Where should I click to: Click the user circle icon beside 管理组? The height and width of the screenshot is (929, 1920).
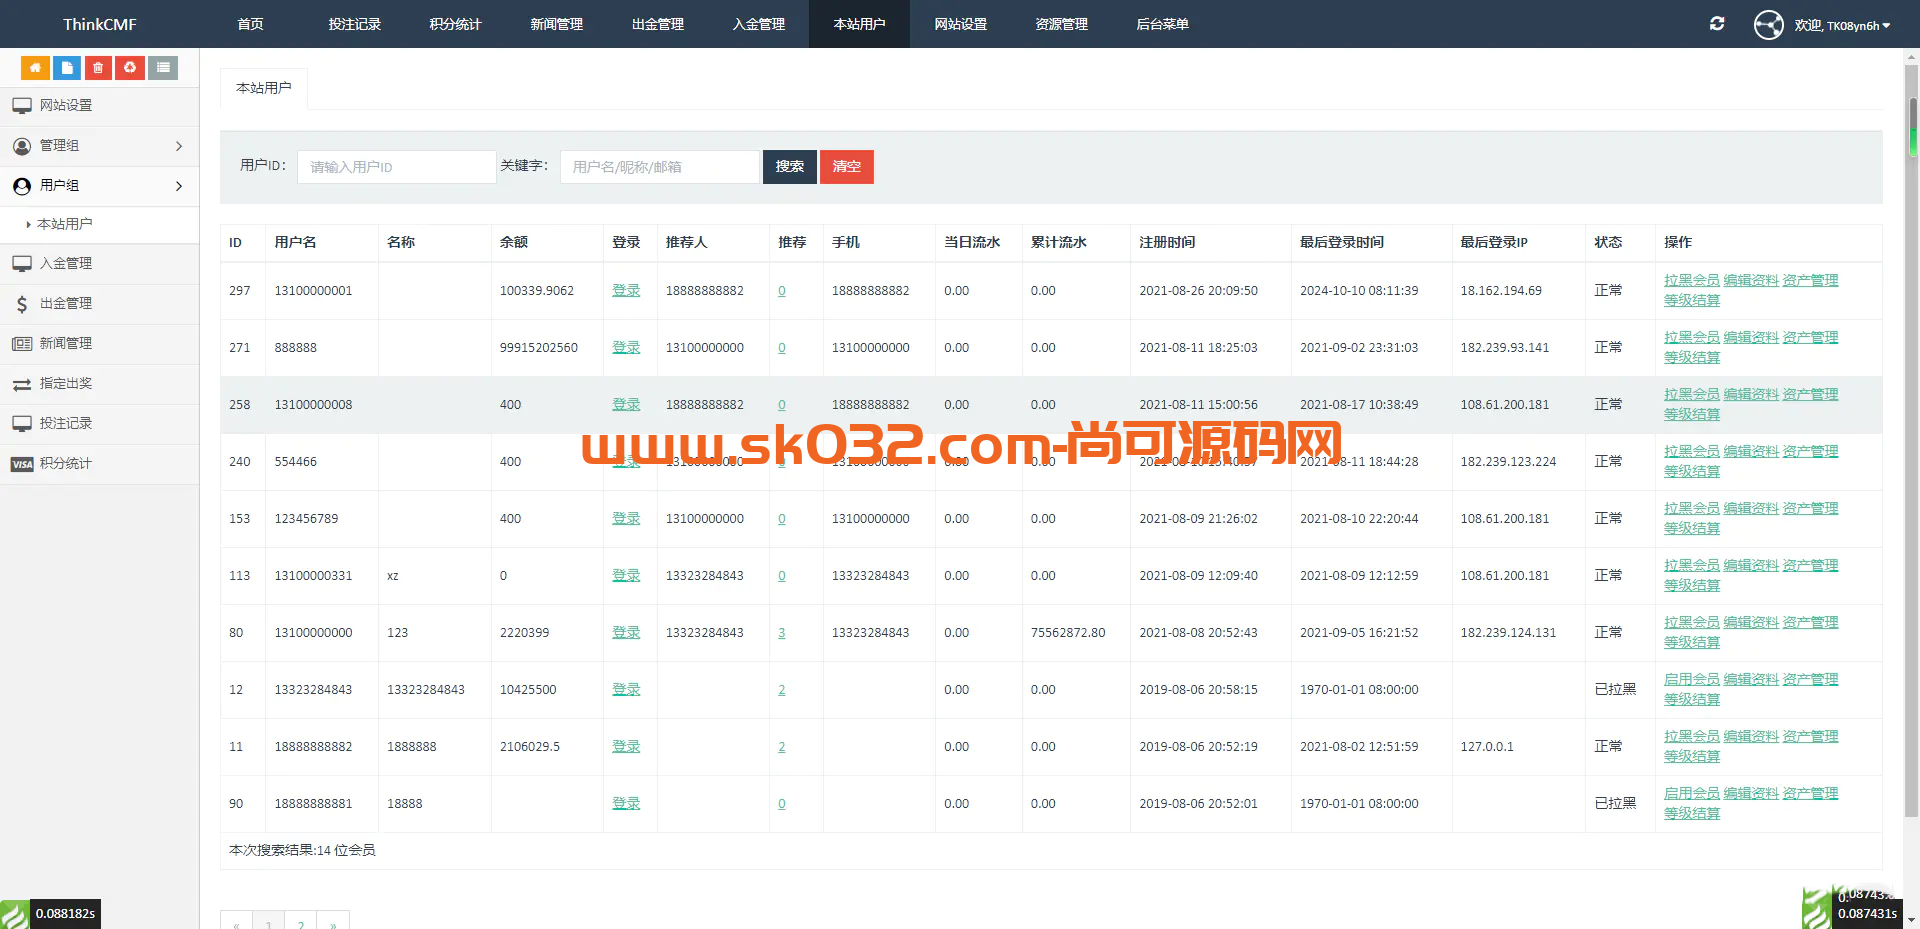pyautogui.click(x=22, y=146)
